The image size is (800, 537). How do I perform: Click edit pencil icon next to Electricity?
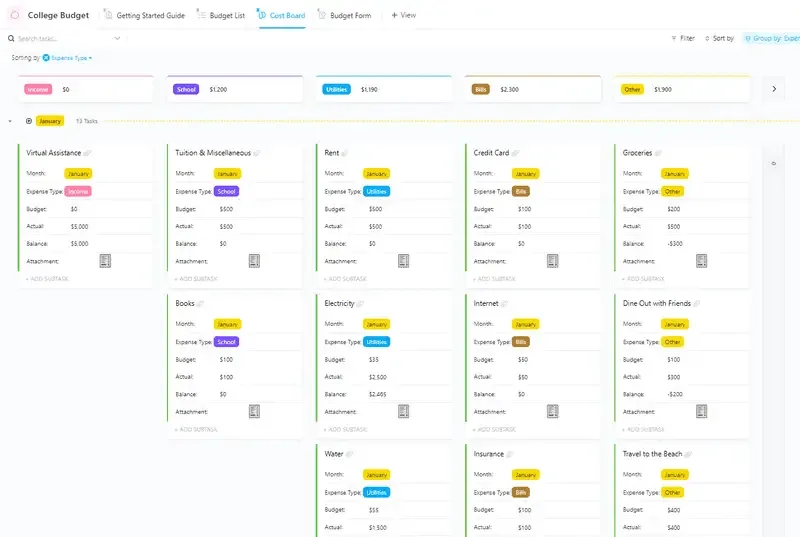point(360,303)
